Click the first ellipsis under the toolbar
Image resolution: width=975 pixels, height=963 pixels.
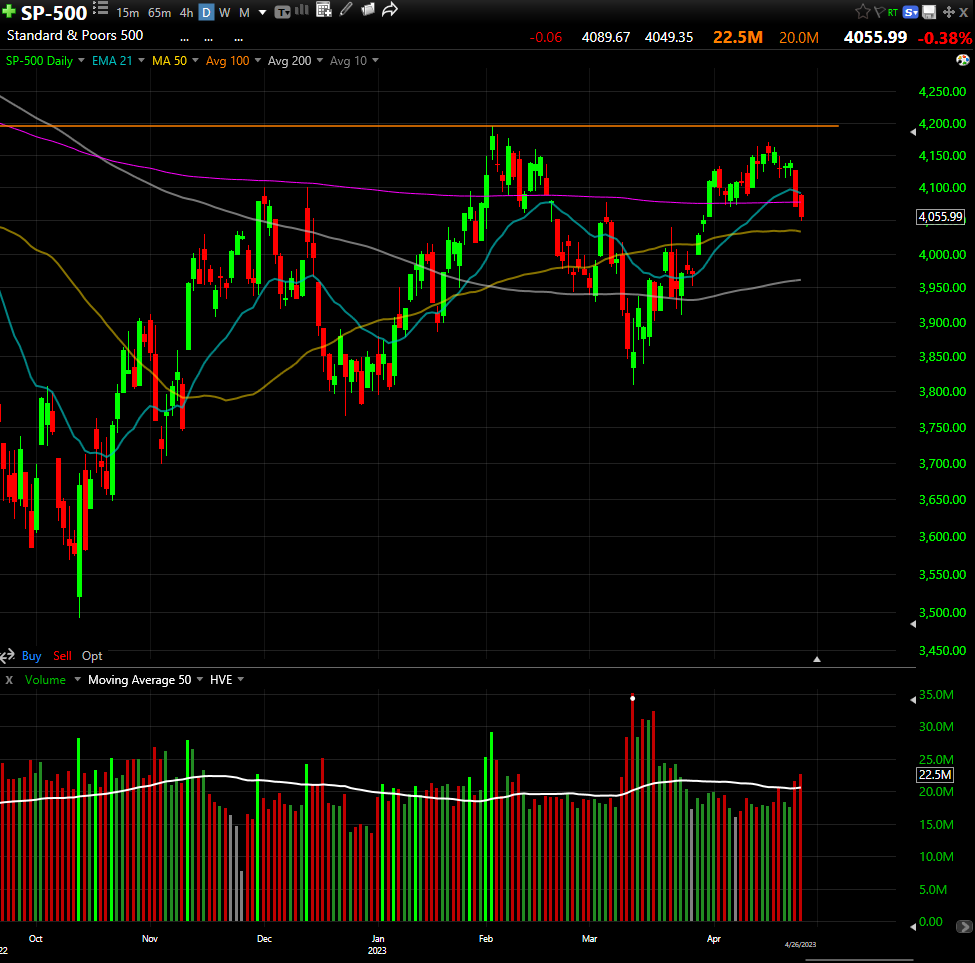pyautogui.click(x=184, y=39)
